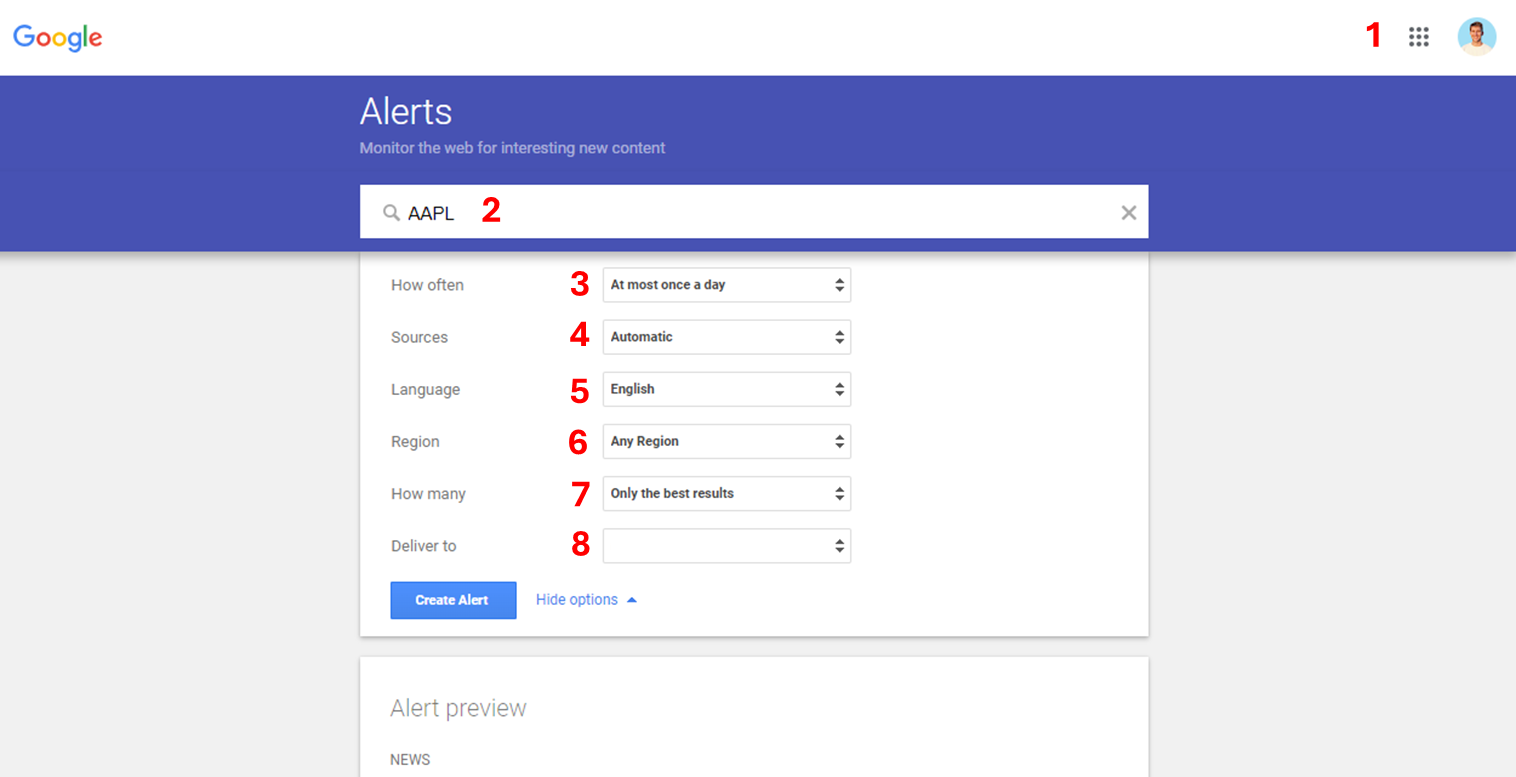Open the Region dropdown
The image size is (1516, 777).
(x=727, y=441)
